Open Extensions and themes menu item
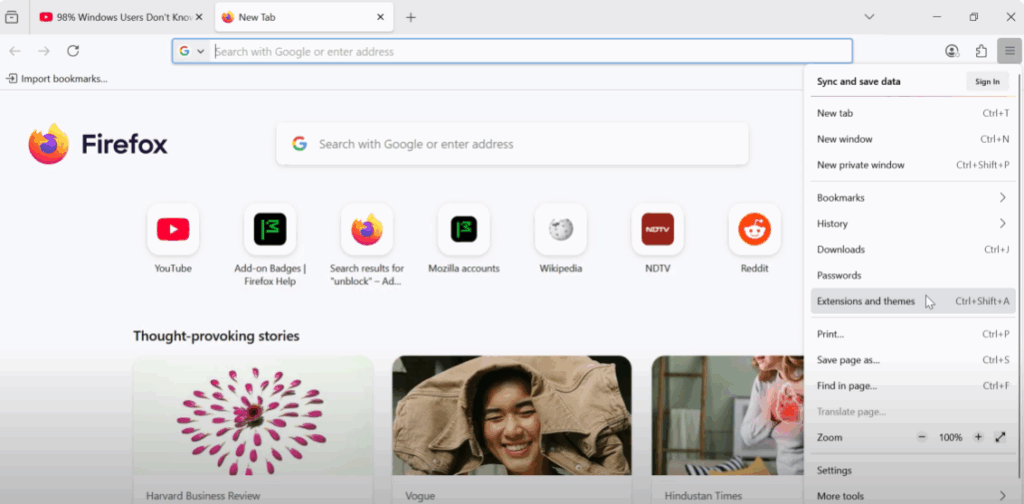Screen dimensions: 1024x504 click(x=913, y=301)
